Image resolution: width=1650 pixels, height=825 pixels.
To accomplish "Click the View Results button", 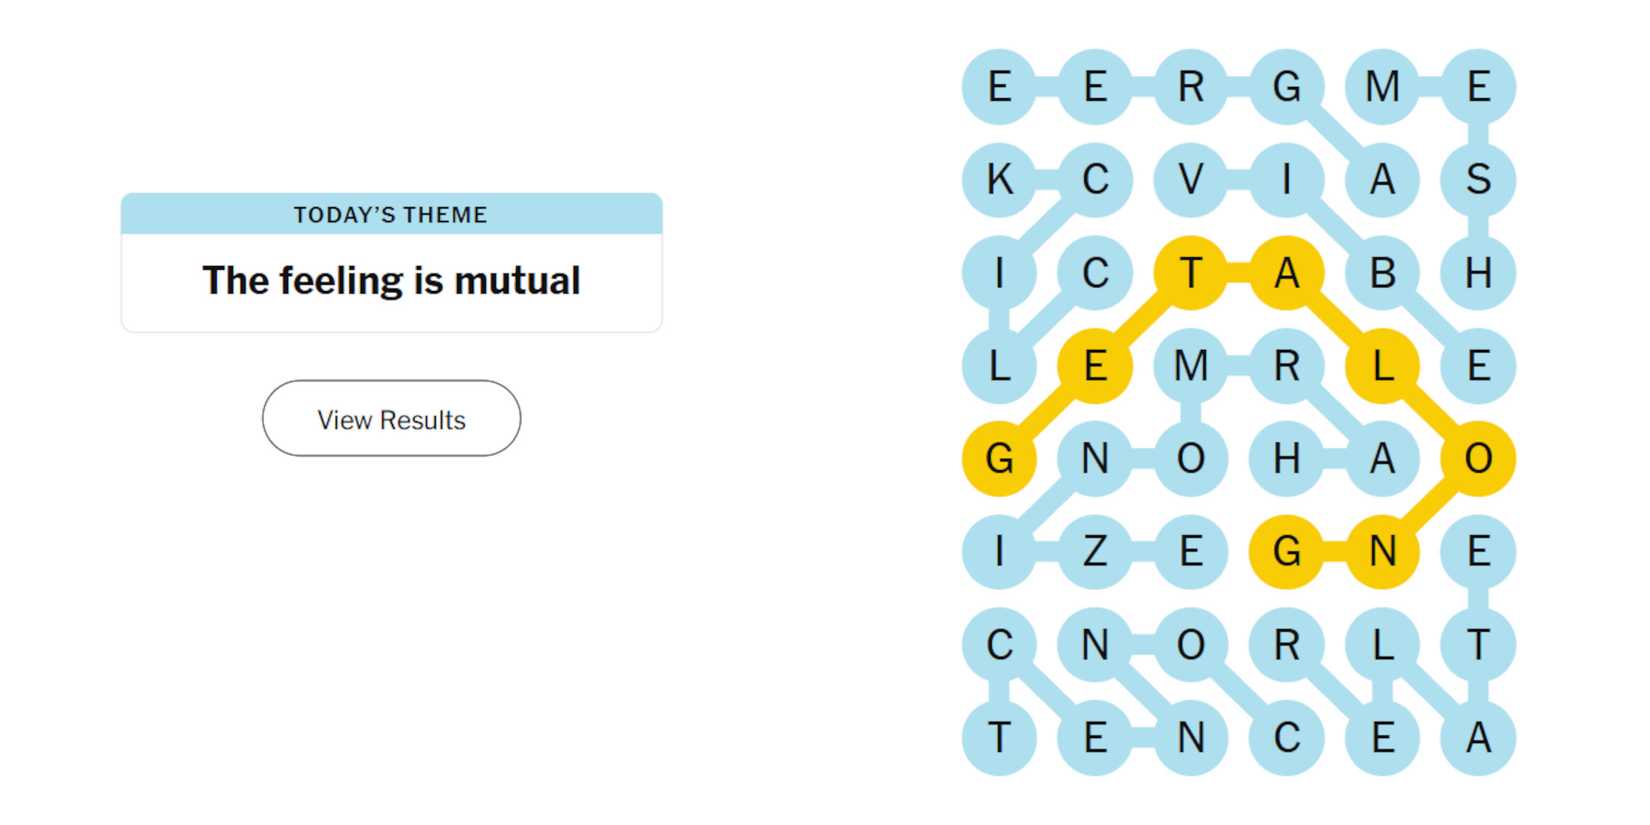I will pos(391,419).
